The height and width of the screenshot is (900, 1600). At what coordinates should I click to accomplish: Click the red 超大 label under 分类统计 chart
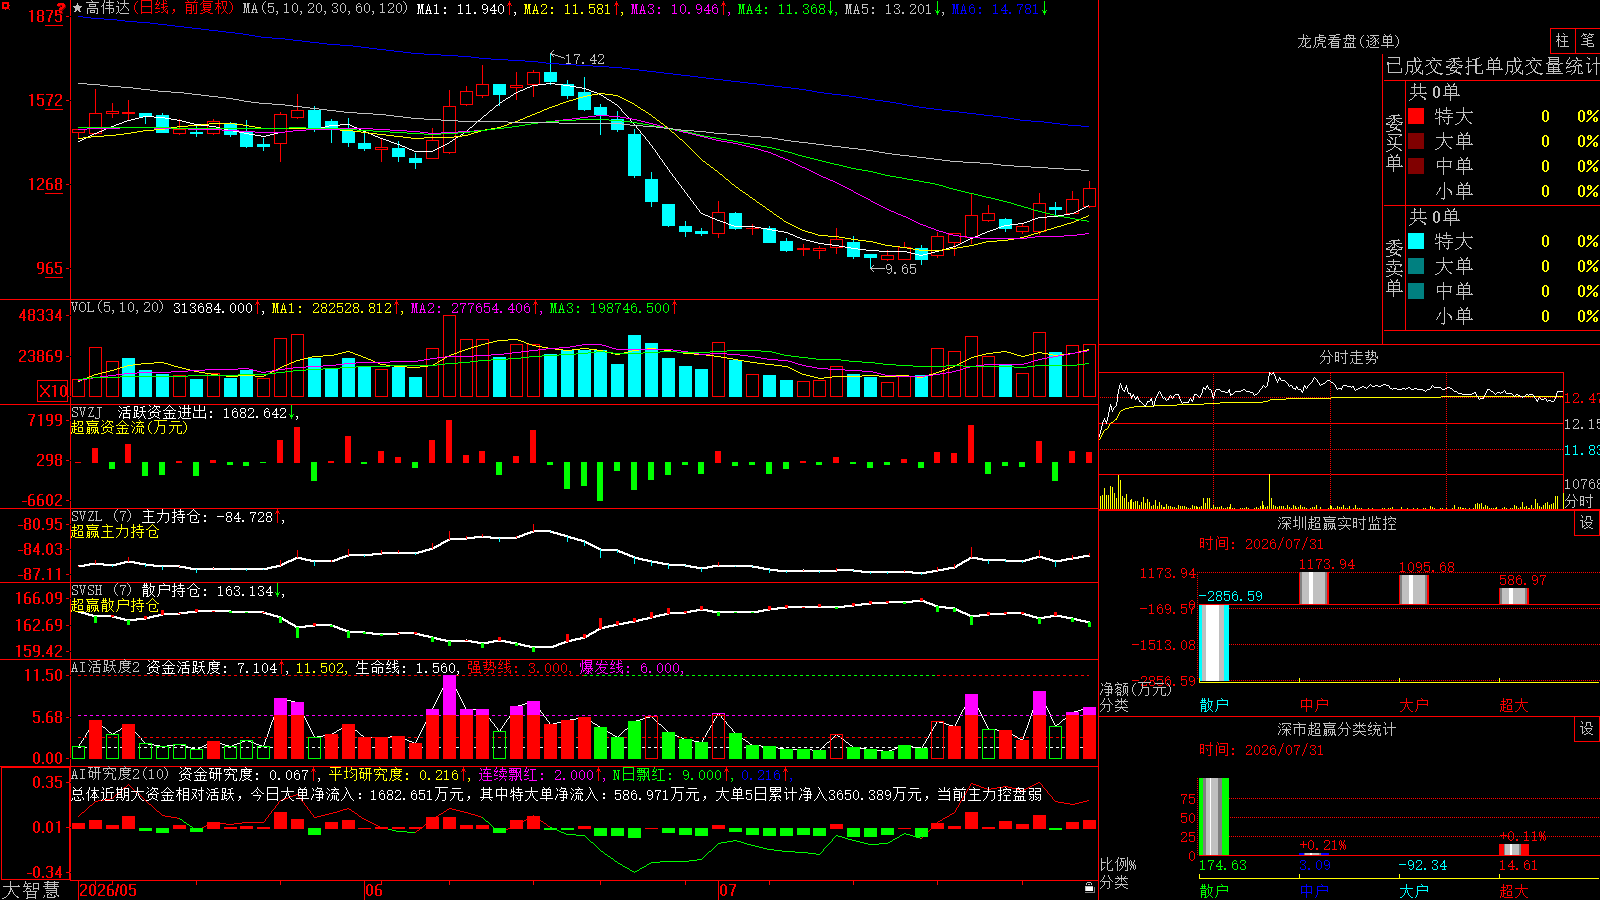pyautogui.click(x=1514, y=891)
